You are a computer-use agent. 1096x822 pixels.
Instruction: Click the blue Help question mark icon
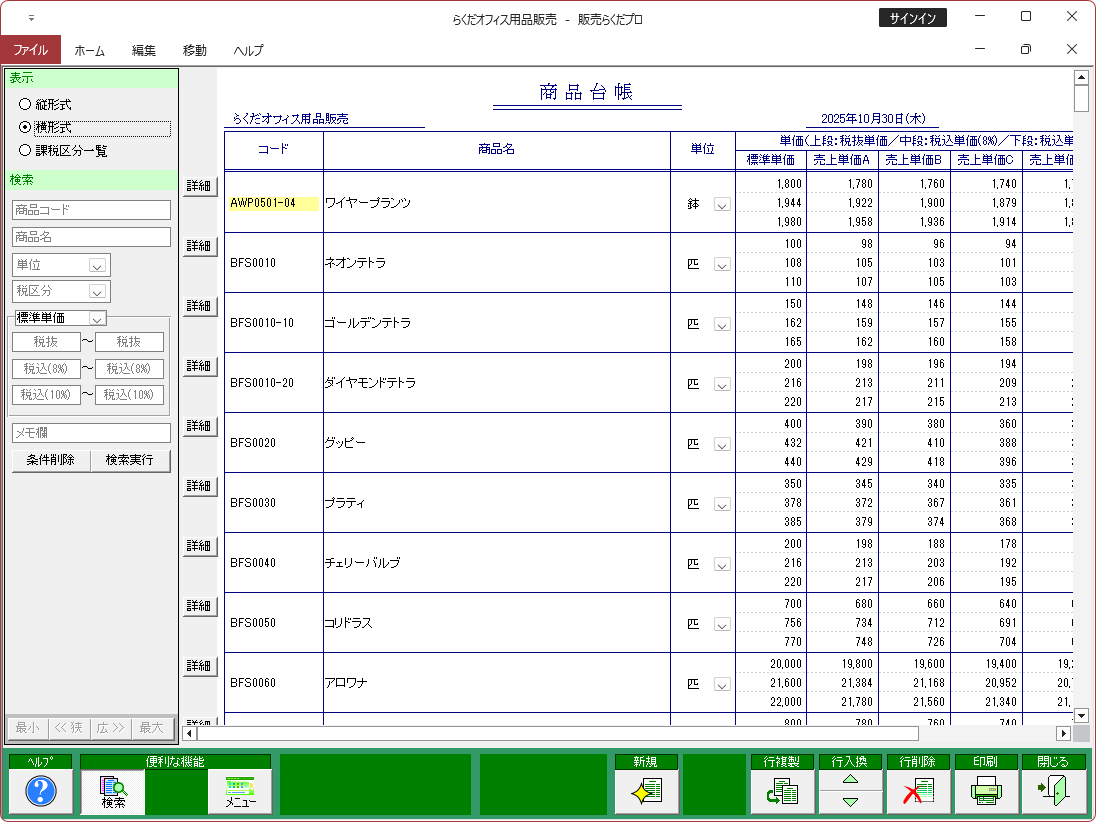click(x=40, y=792)
